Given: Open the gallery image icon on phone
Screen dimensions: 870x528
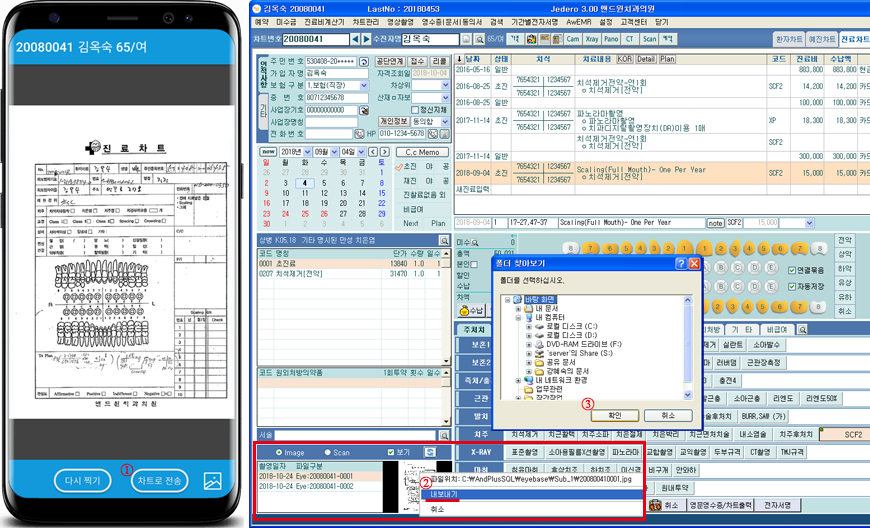Looking at the screenshot, I should click(212, 480).
